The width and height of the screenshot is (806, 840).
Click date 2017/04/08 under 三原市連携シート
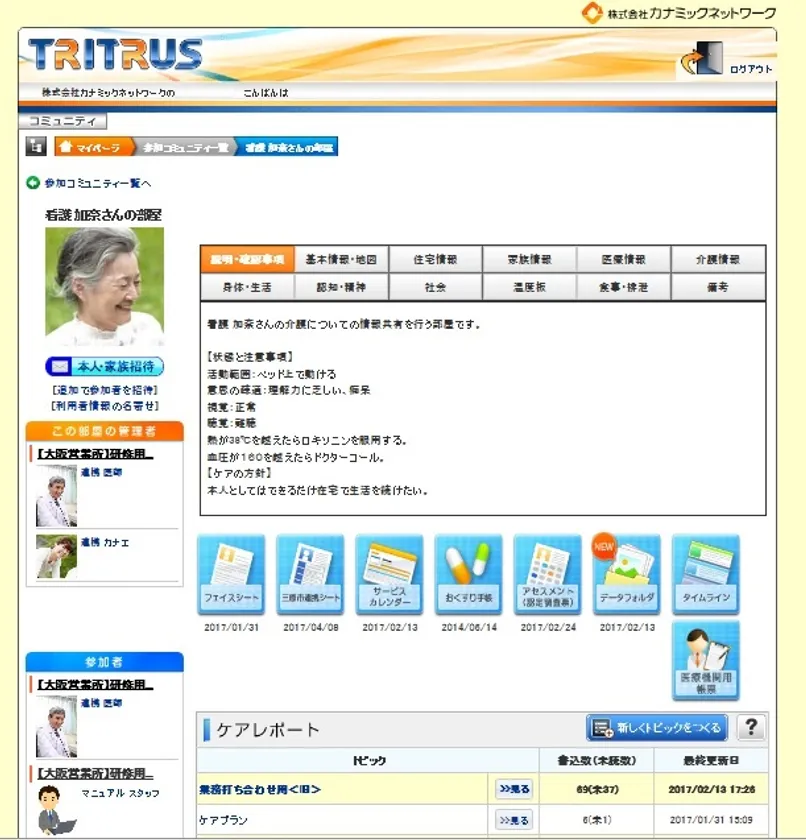point(311,627)
